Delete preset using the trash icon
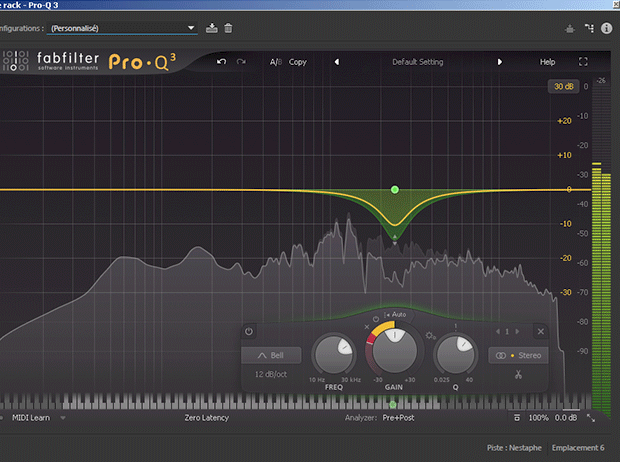This screenshot has width=620, height=462. point(228,28)
